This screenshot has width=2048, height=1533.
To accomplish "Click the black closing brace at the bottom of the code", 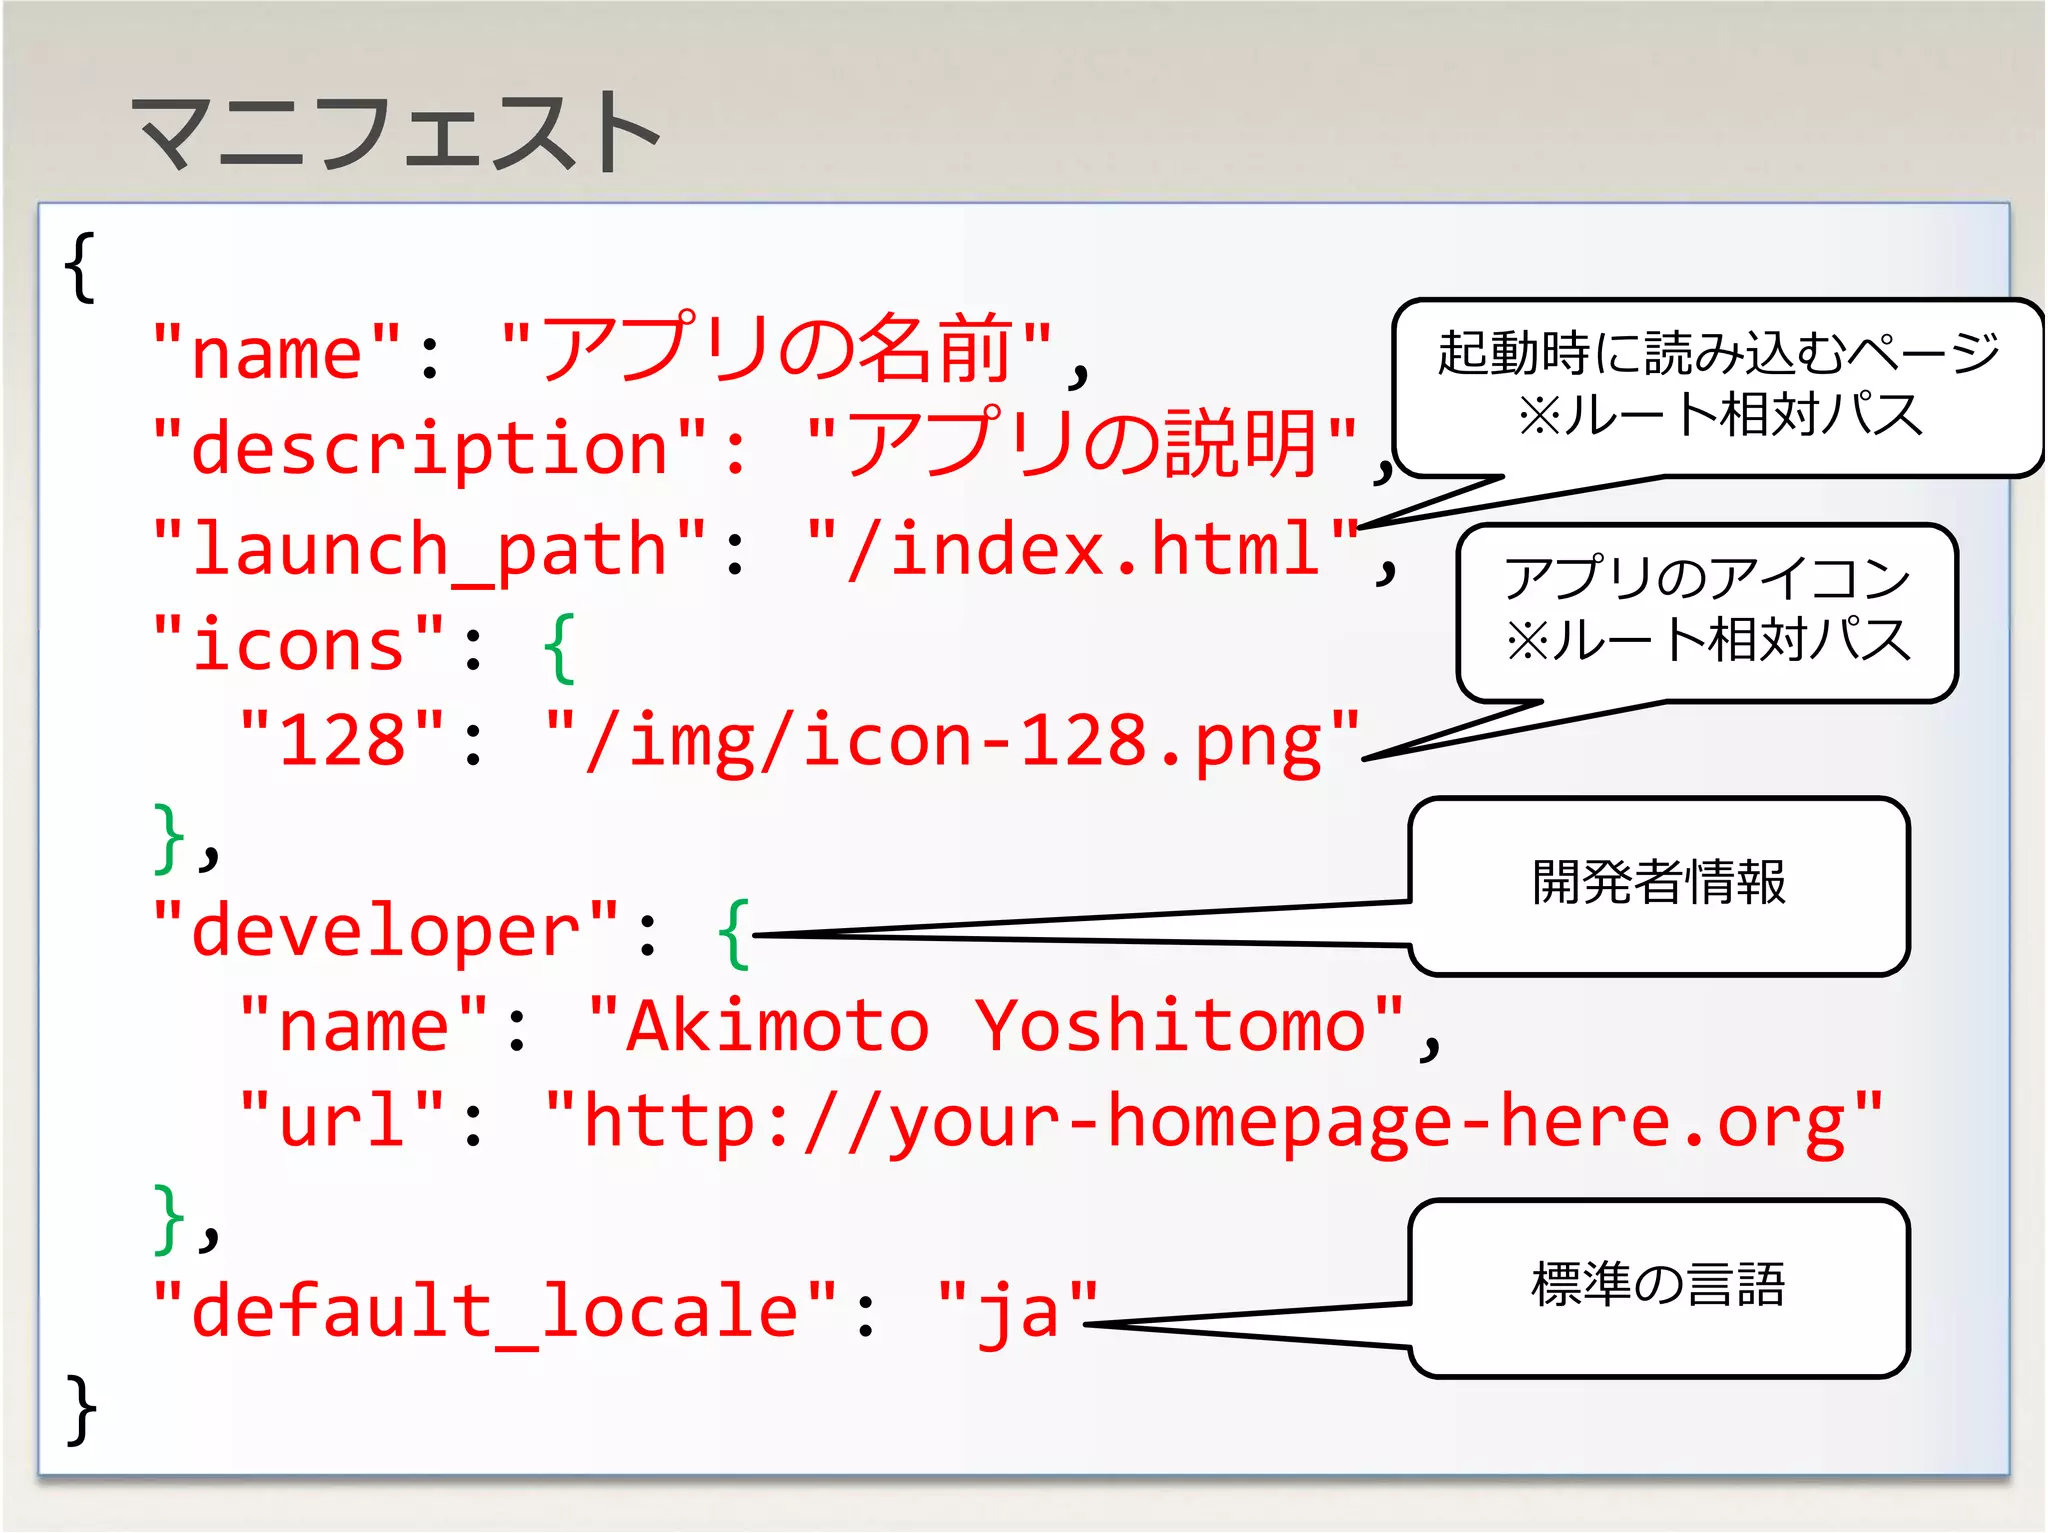I will pyautogui.click(x=80, y=1409).
